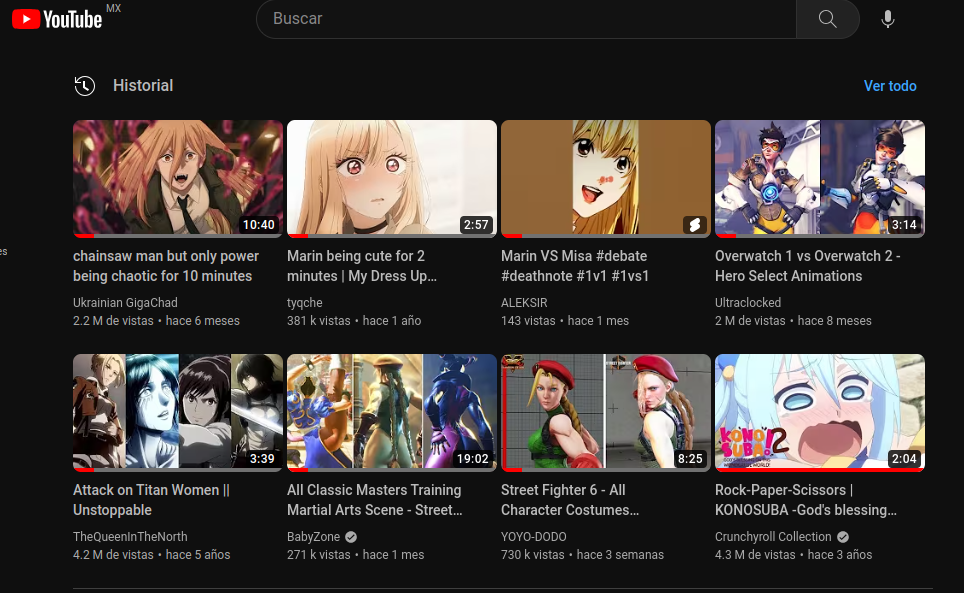This screenshot has height=593, width=964.
Task: Play Street Fighter 6 costumes thumbnail
Action: pos(606,412)
